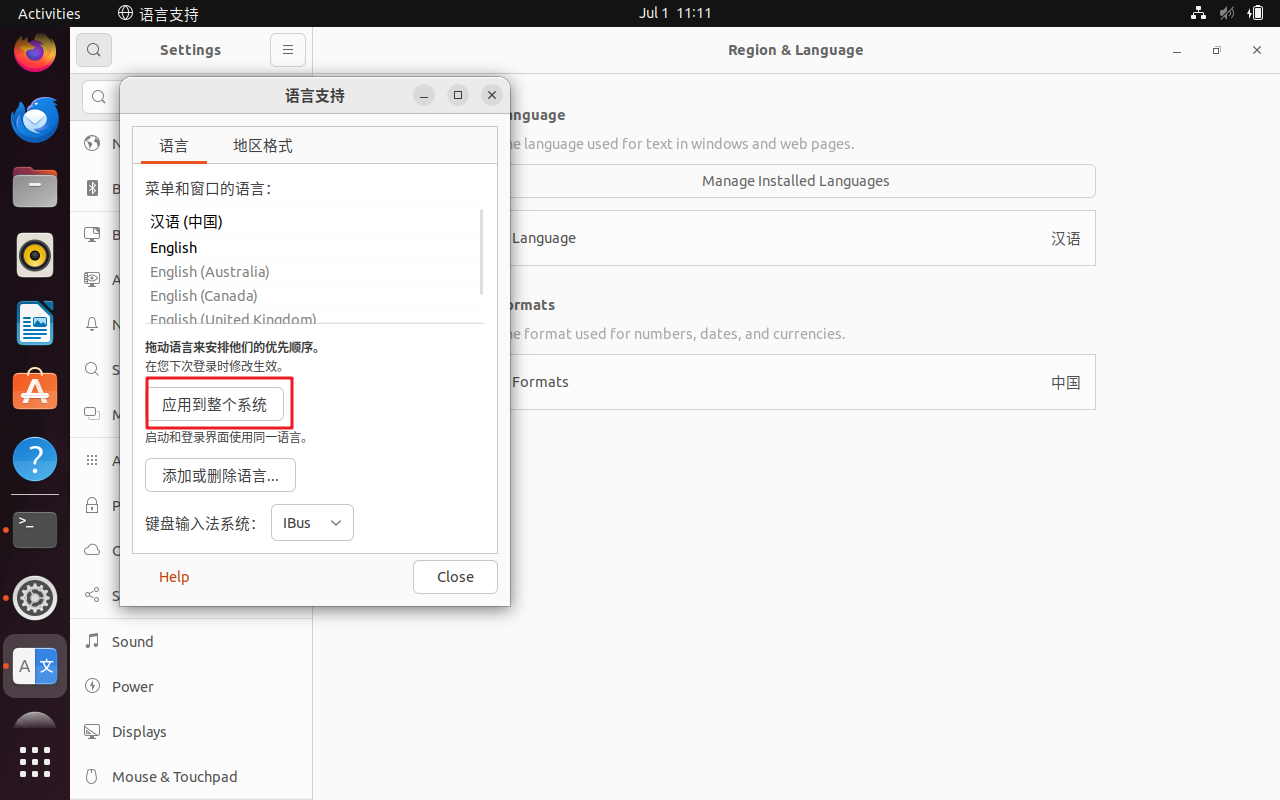Open the Help link in dialog

pyautogui.click(x=174, y=577)
